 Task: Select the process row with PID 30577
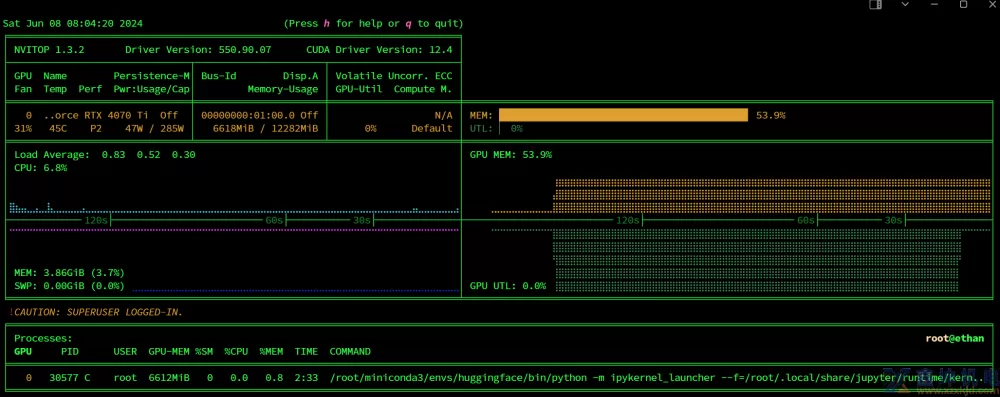tap(499, 377)
